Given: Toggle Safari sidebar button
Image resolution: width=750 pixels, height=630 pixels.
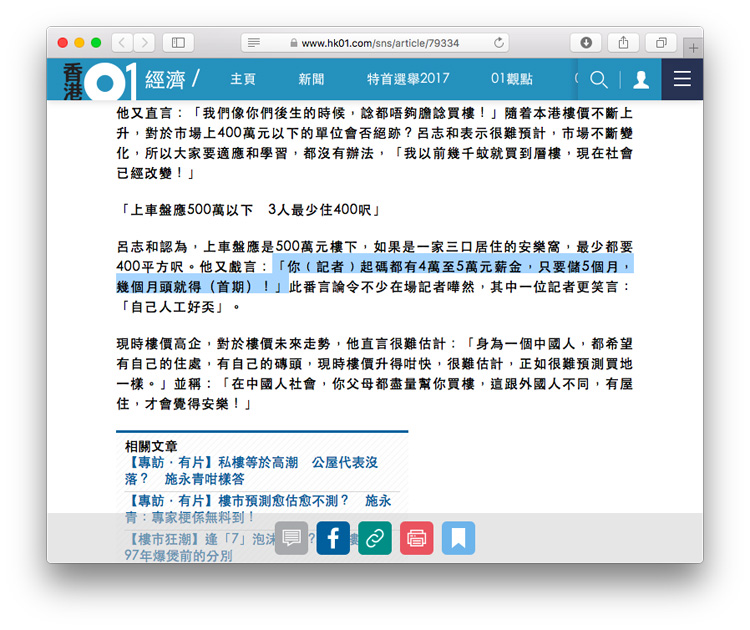Looking at the screenshot, I should pyautogui.click(x=178, y=43).
